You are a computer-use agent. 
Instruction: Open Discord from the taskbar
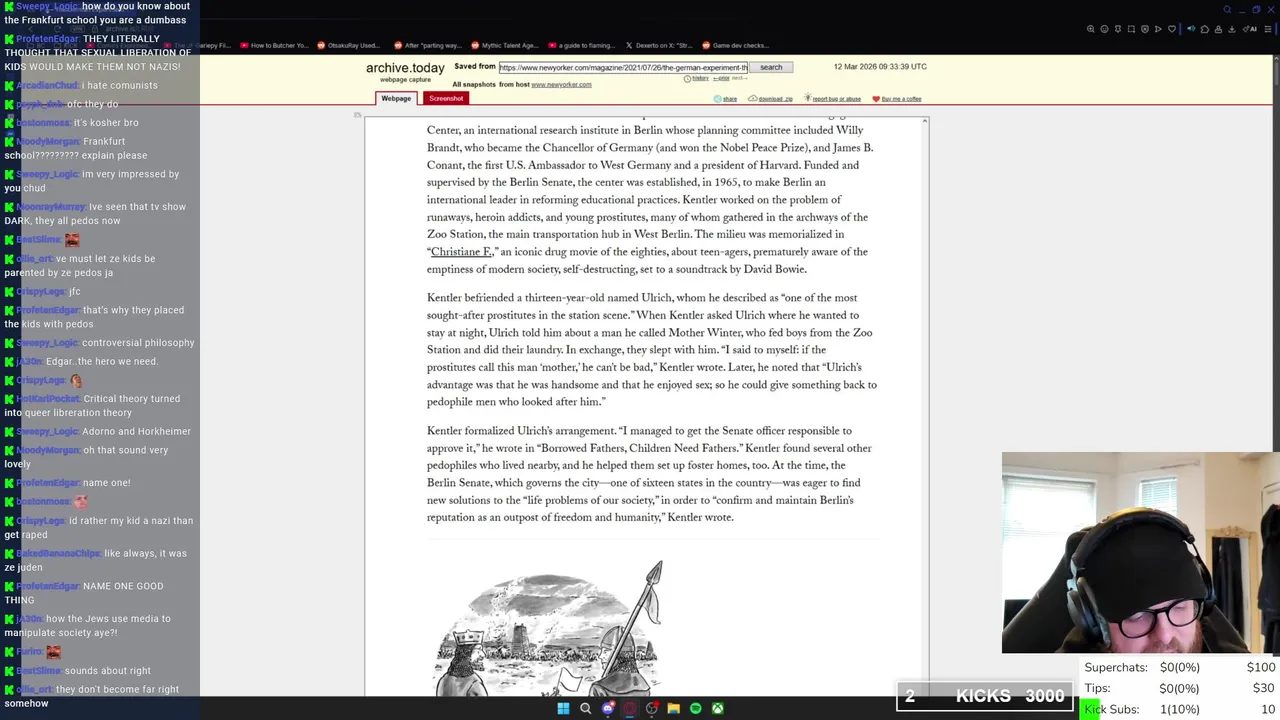[x=607, y=709]
